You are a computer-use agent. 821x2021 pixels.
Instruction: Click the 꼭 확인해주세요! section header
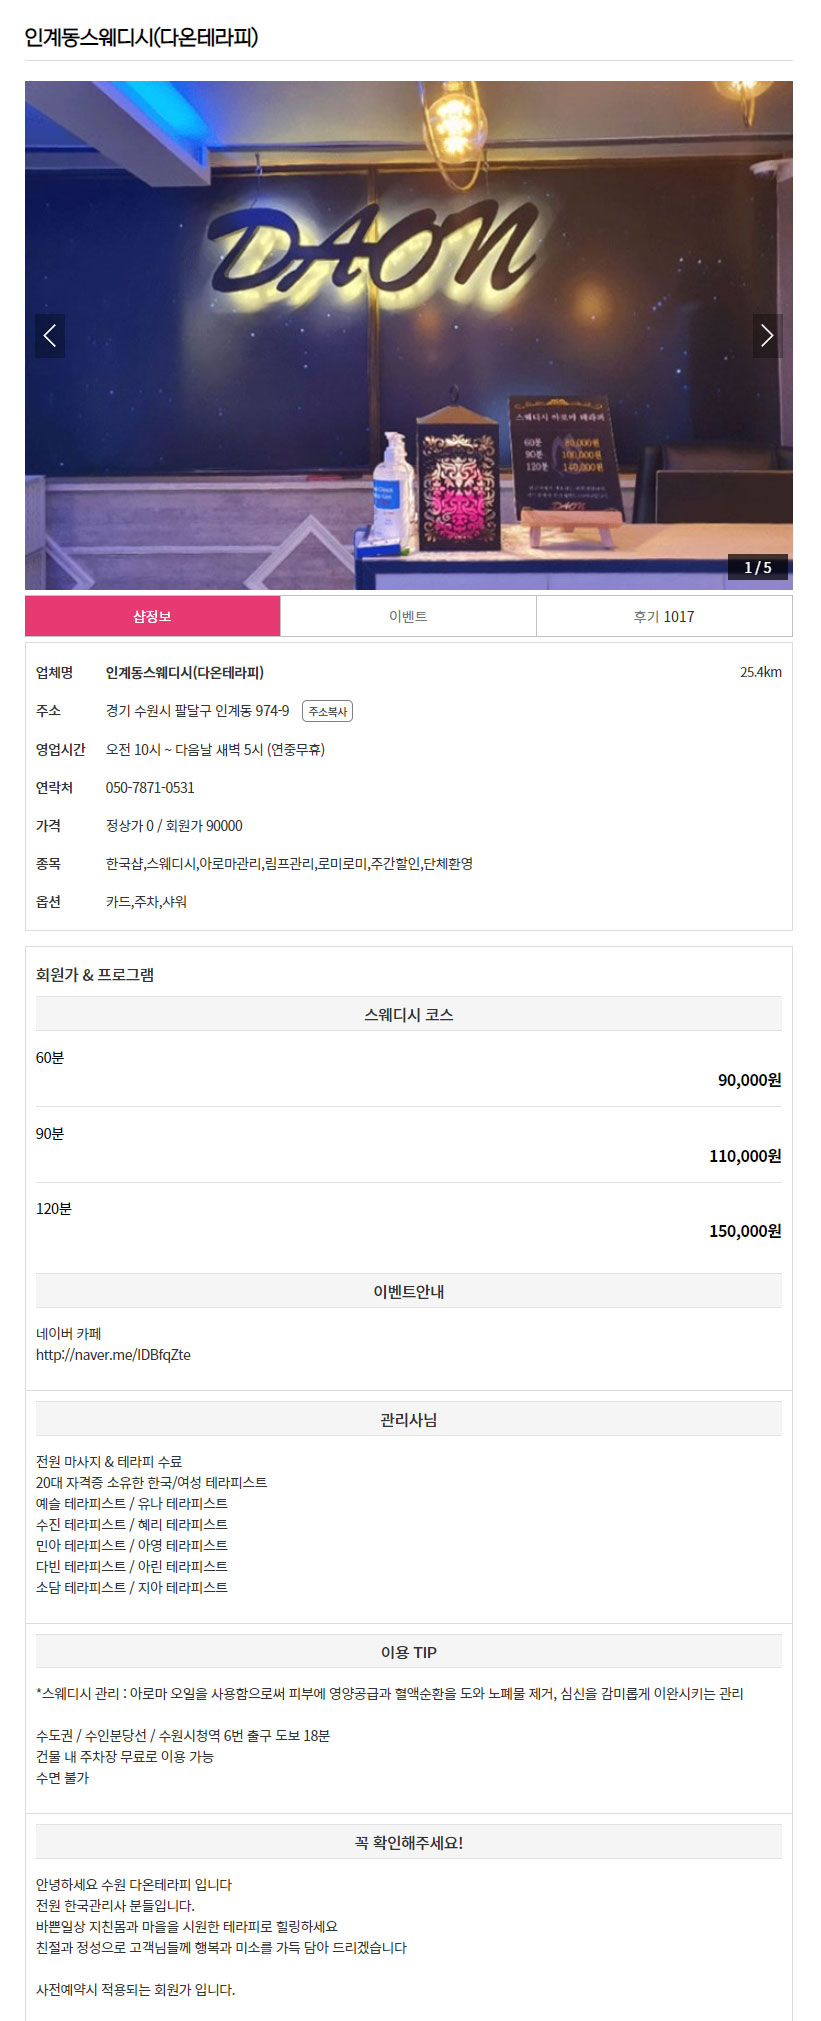(x=409, y=1842)
